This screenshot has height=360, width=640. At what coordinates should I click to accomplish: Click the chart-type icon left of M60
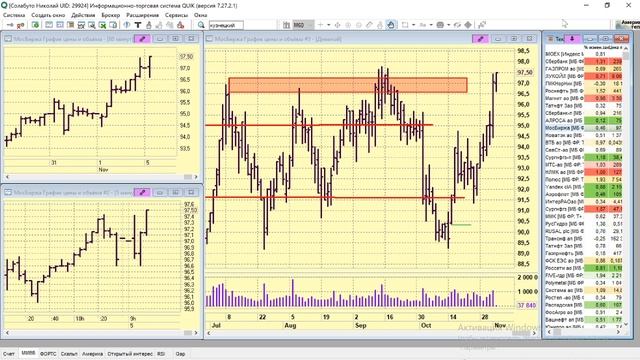287,25
